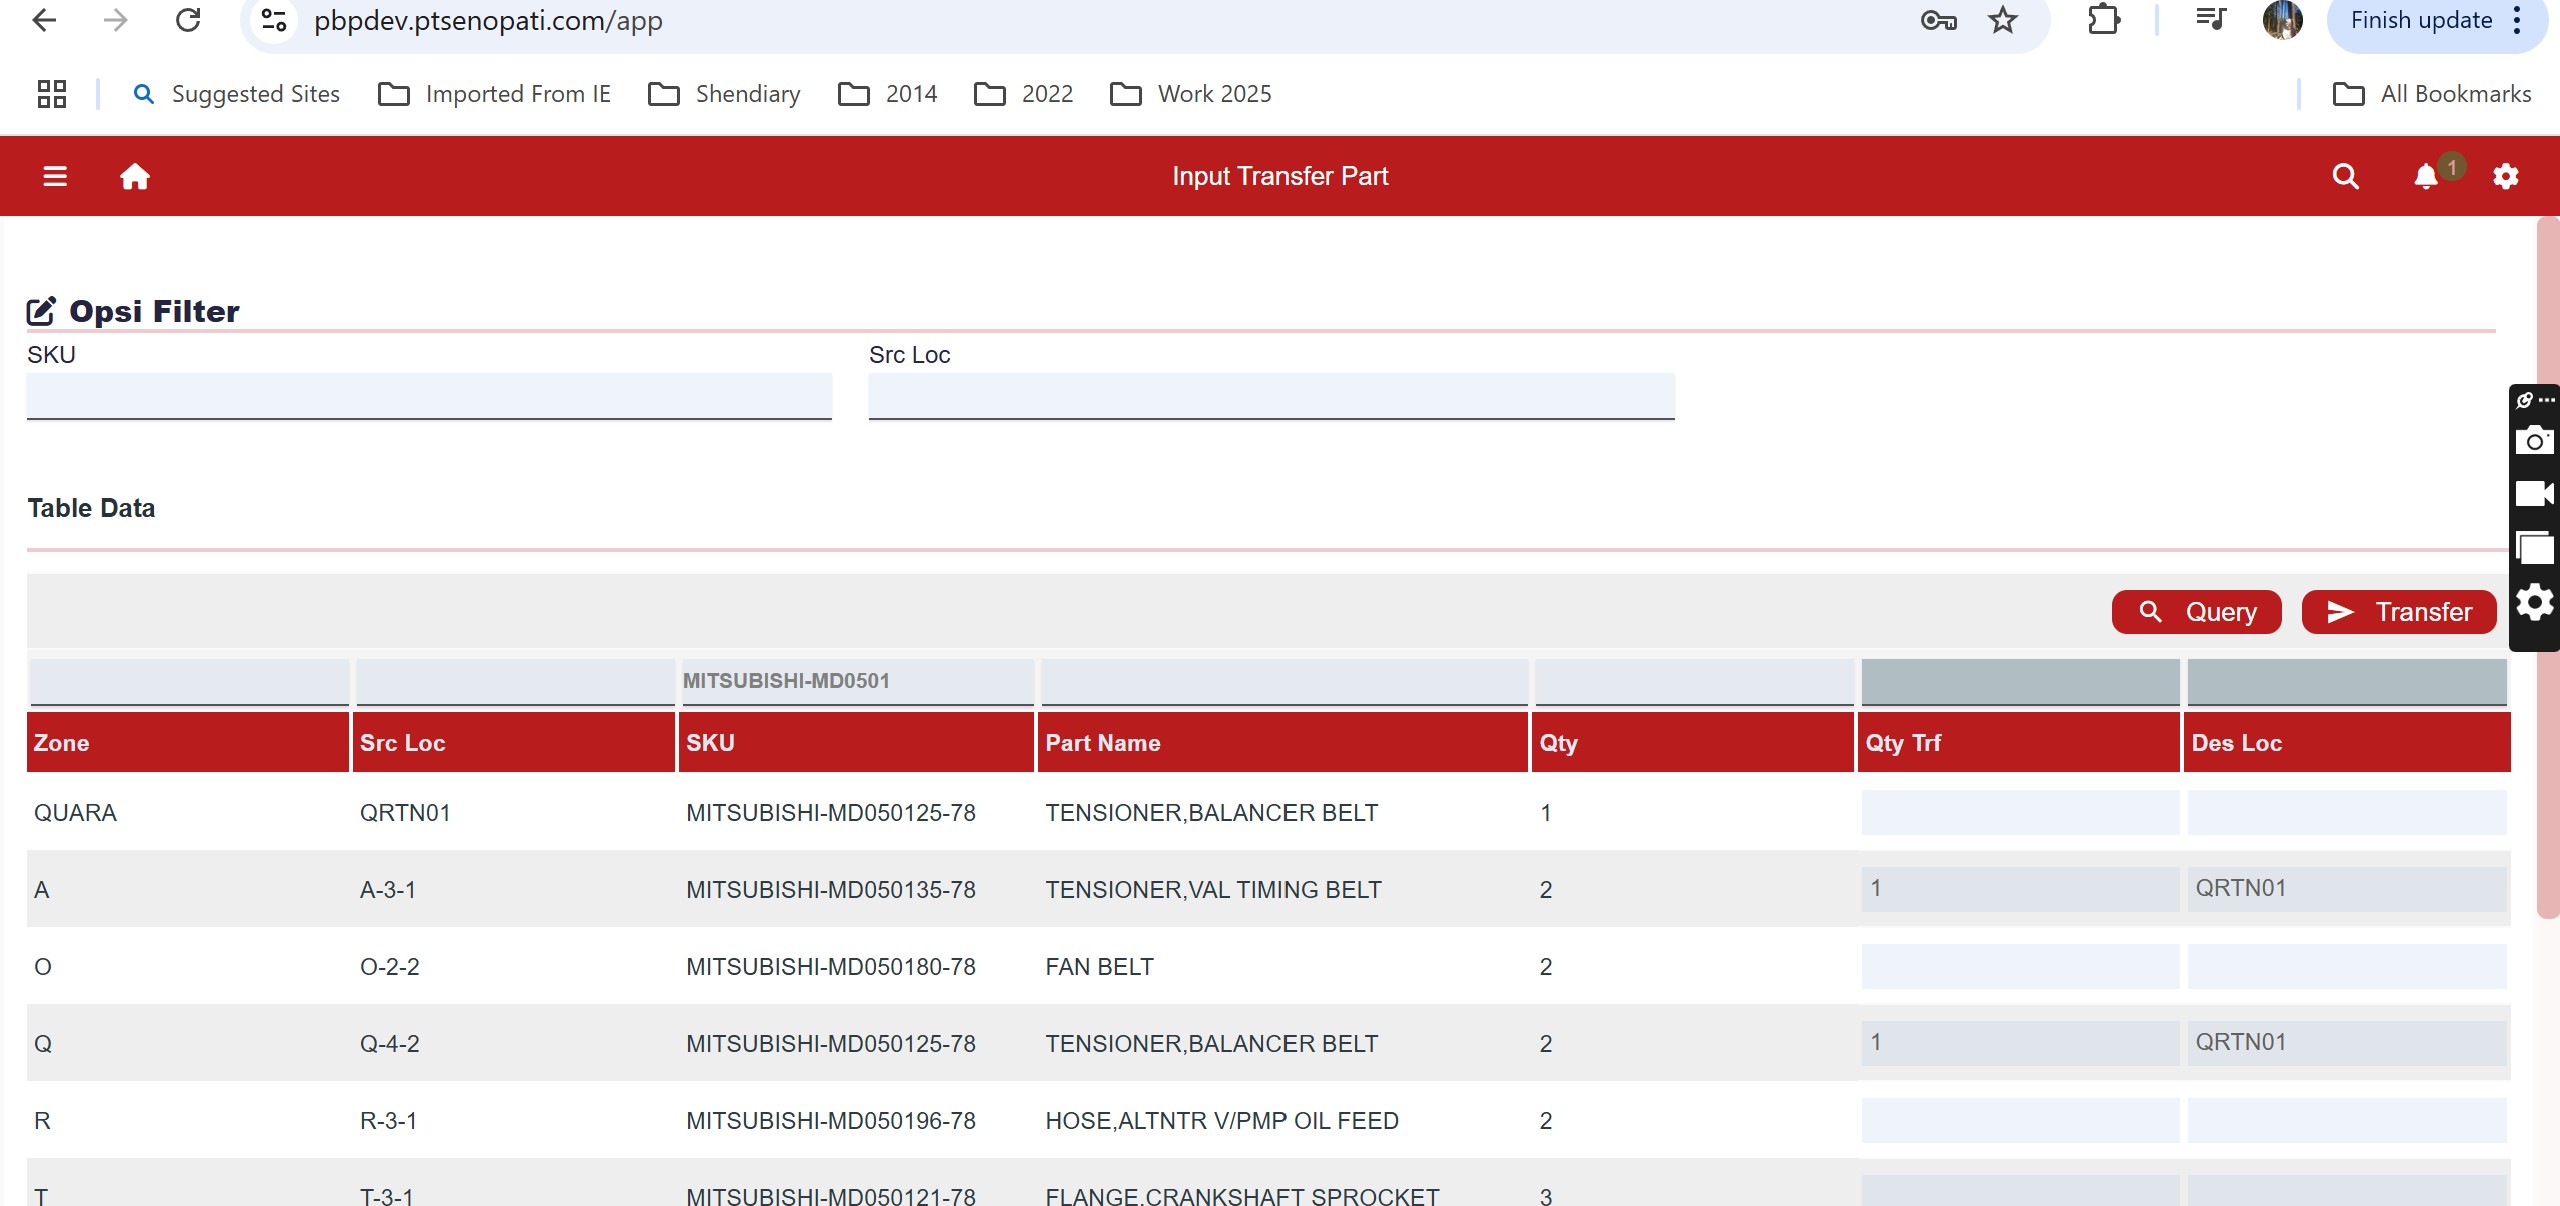2560x1206 pixels.
Task: Go to home via house icon
Action: (x=135, y=176)
